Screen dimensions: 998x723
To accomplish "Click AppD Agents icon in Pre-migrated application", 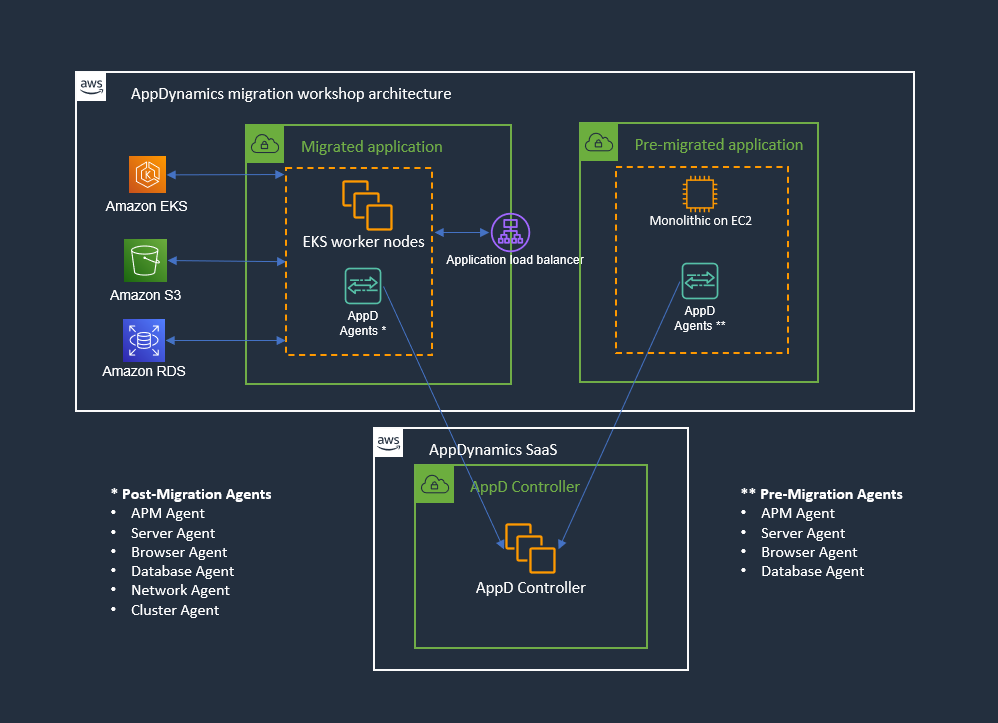I will click(x=699, y=281).
